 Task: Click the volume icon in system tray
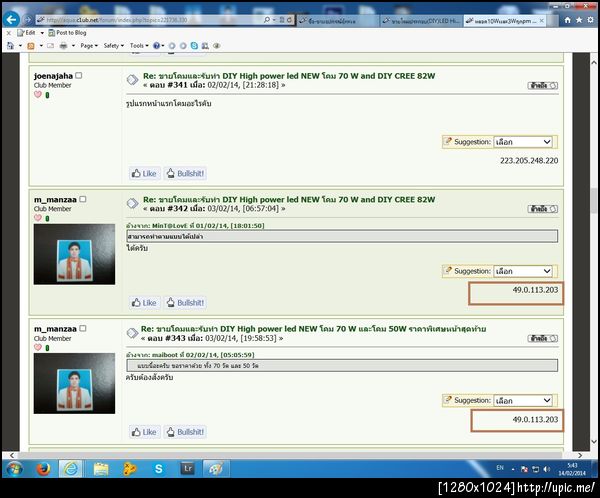pyautogui.click(x=547, y=470)
